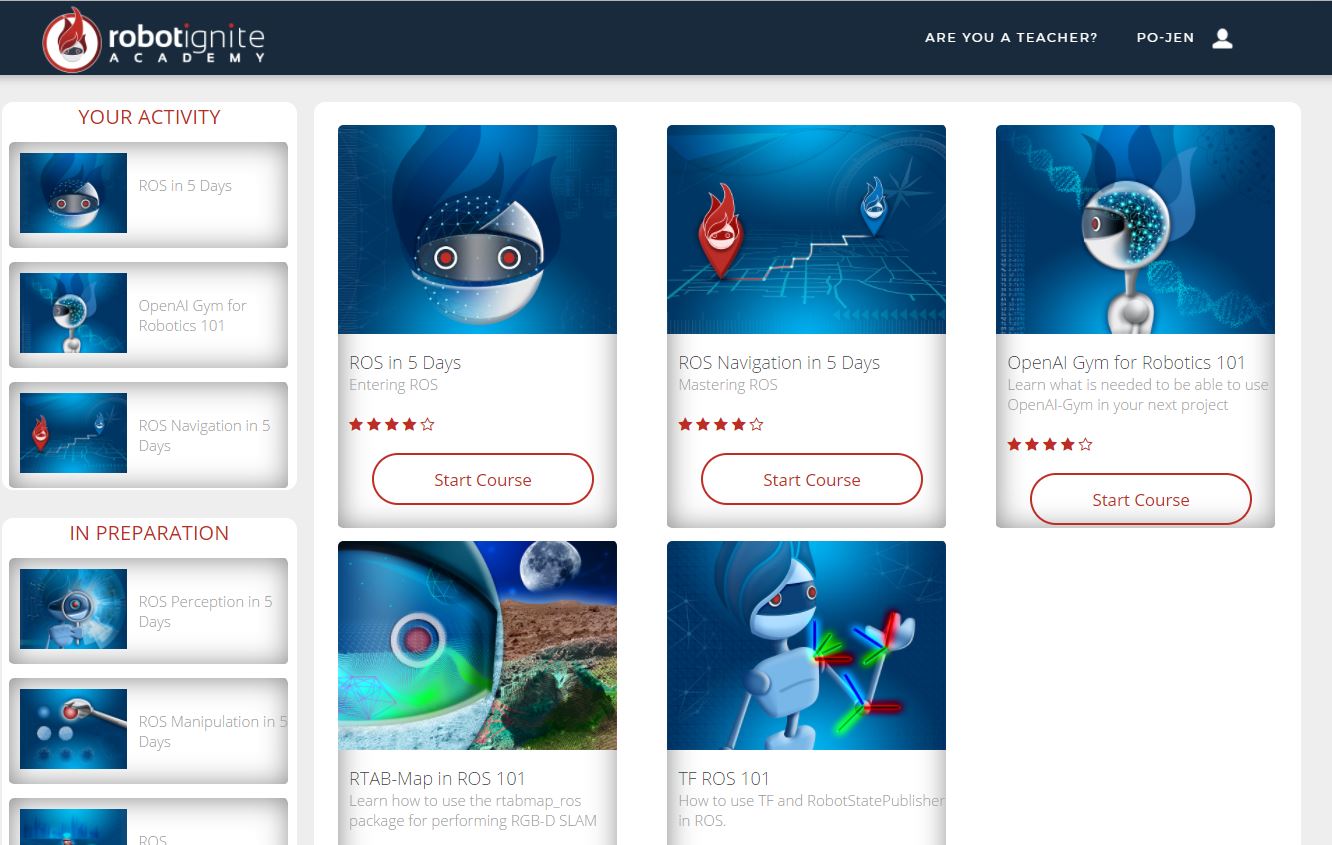This screenshot has width=1332, height=845.
Task: Select ROS Perception in 5 Days thumbnail
Action: 73,609
